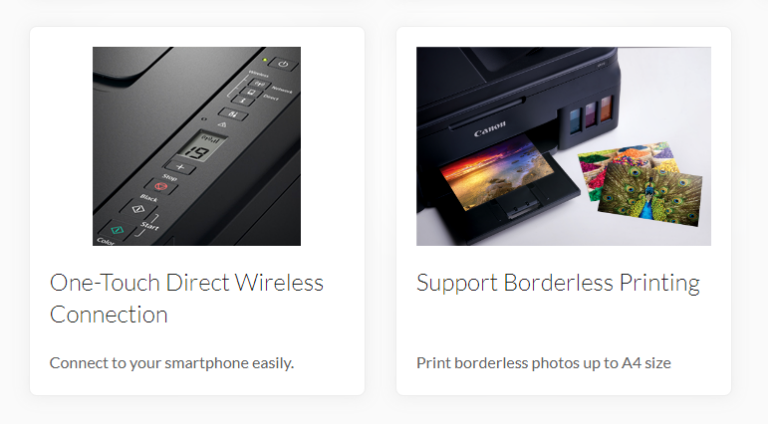Screen dimensions: 768x424
Task: Click the plus button below the LCD
Action: tap(180, 167)
